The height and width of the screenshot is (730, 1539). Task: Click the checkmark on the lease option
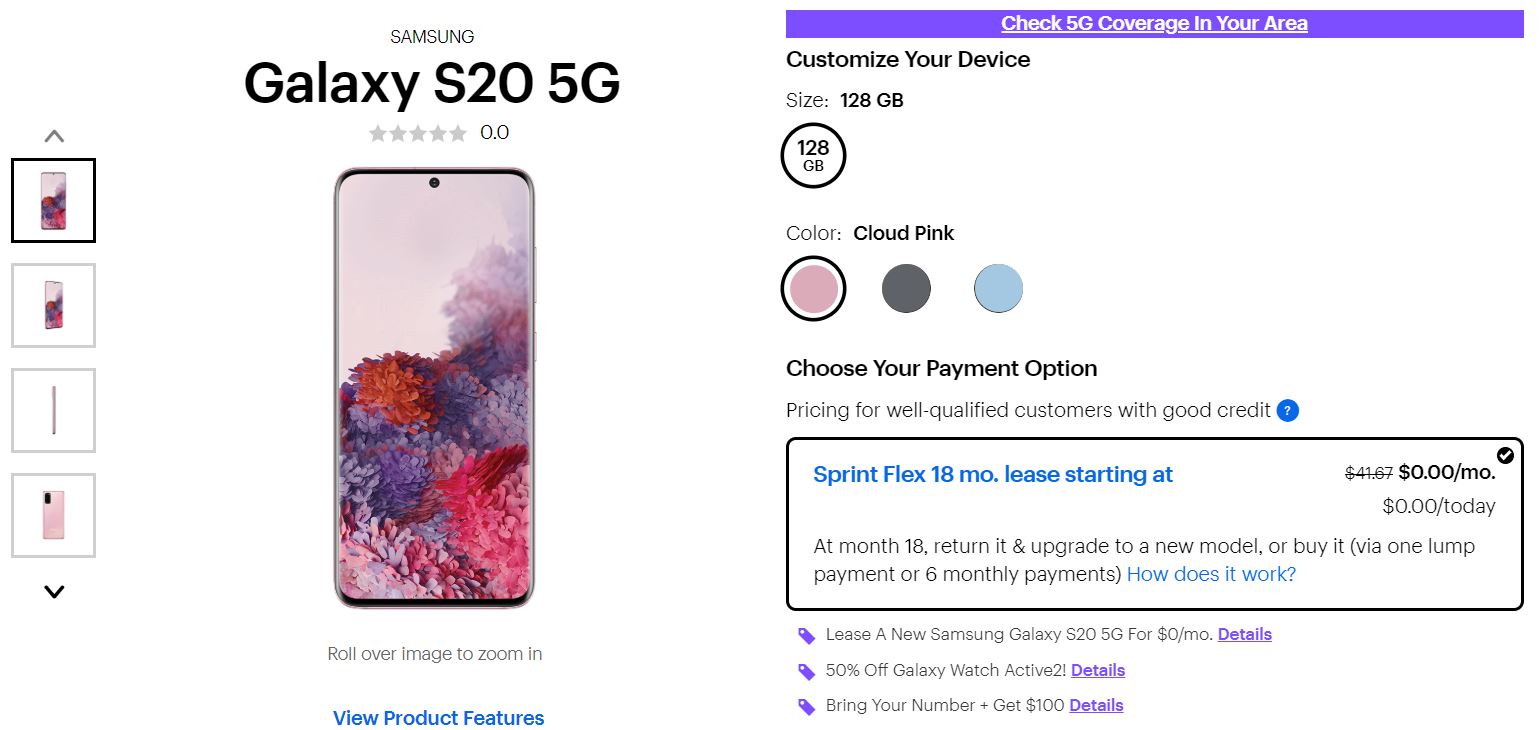1505,456
